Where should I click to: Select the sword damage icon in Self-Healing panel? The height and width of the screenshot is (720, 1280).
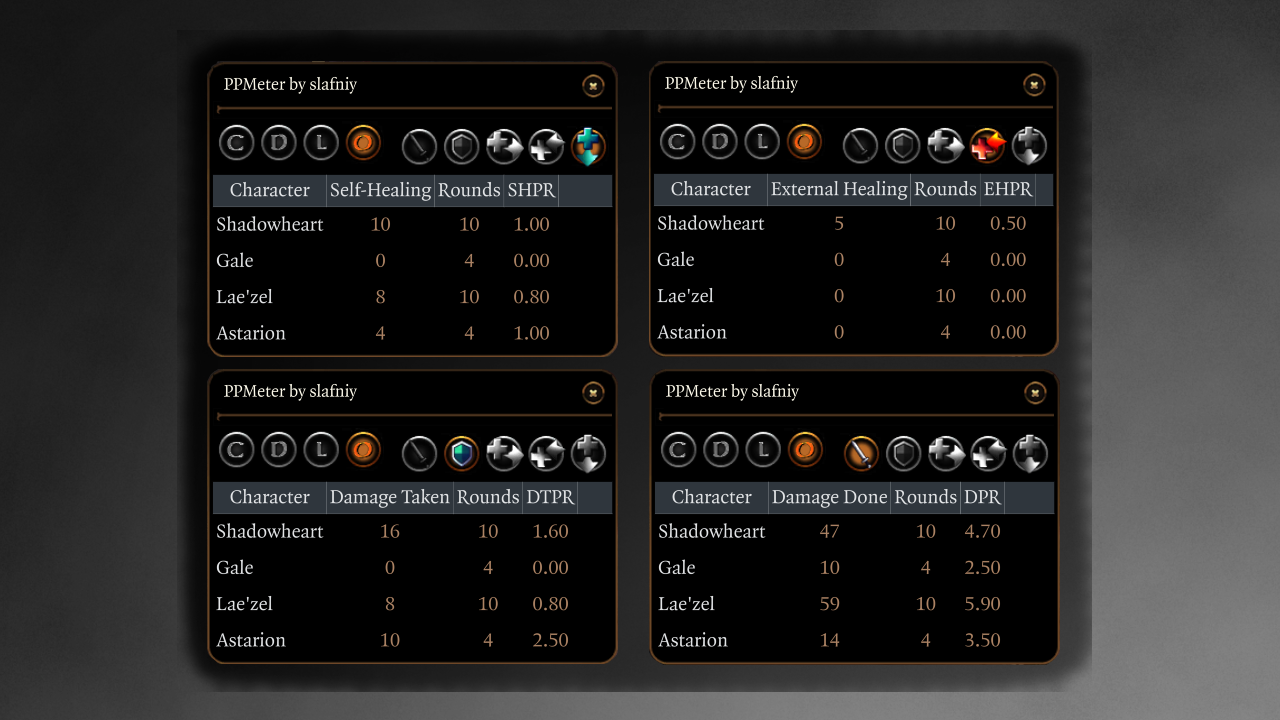[419, 146]
